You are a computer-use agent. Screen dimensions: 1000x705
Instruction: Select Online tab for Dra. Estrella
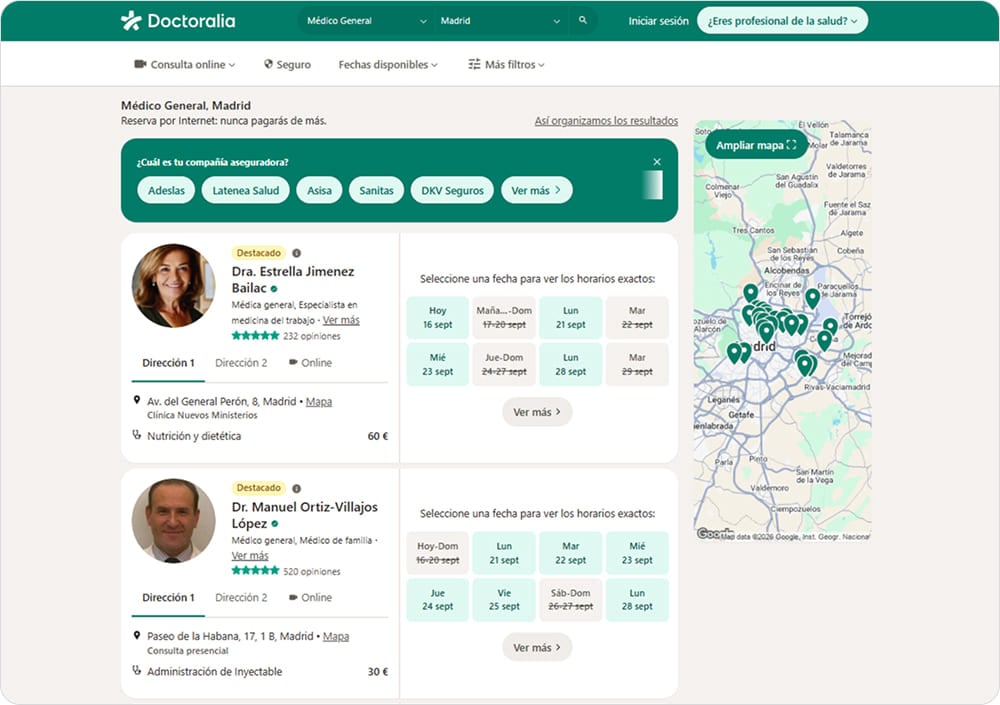311,362
